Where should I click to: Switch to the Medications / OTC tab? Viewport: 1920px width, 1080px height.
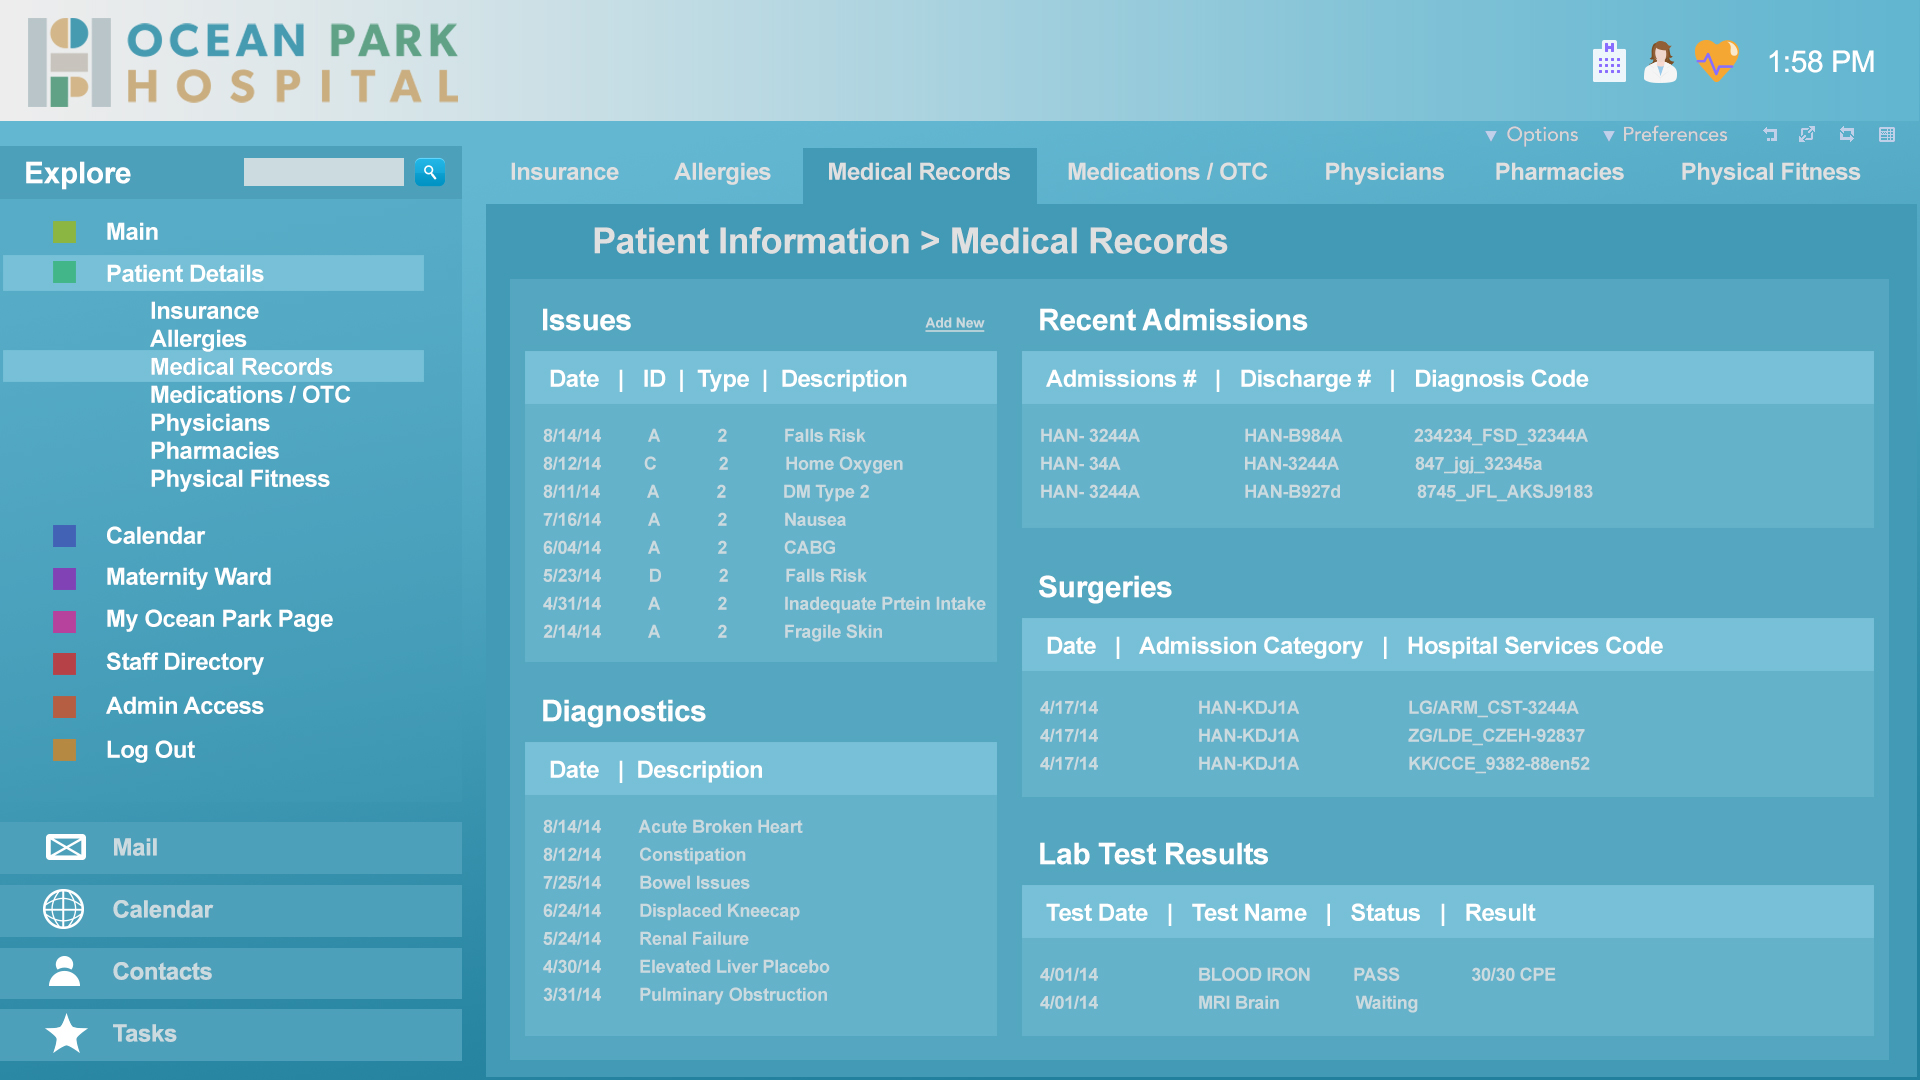click(1167, 172)
